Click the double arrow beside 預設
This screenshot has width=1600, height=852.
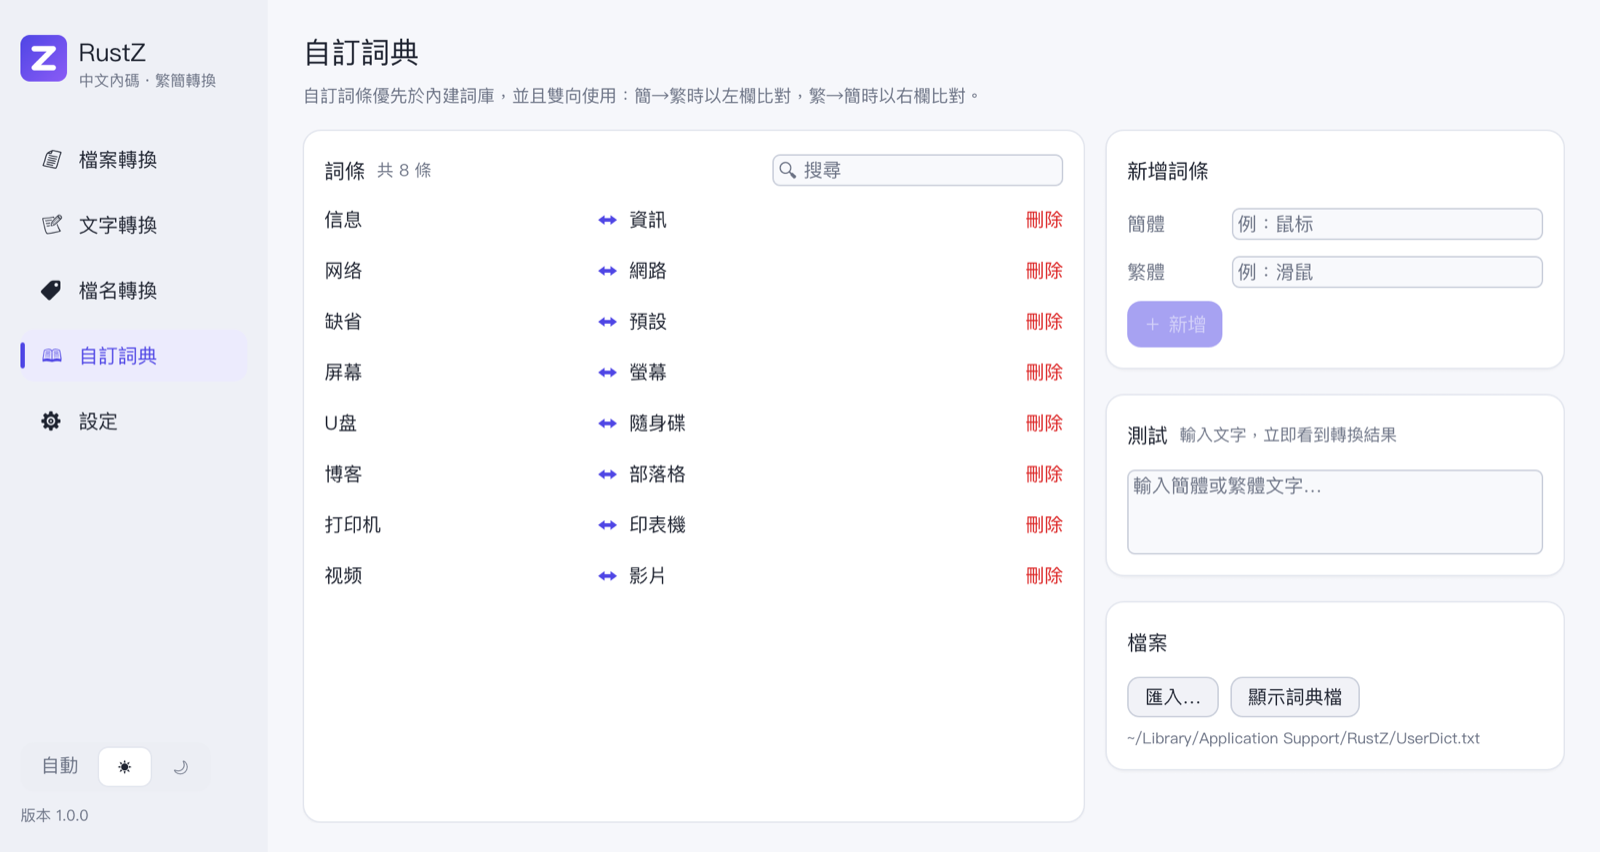click(x=607, y=322)
